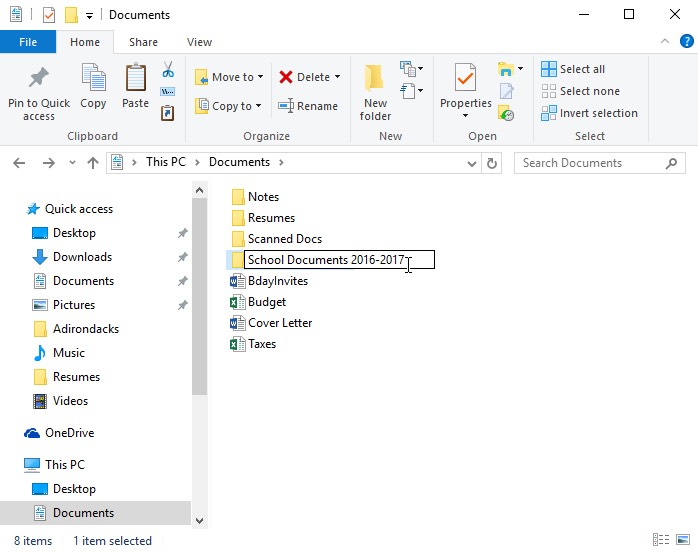Select the Scanned Docs folder
Screen dimensions: 698x552
pos(276,239)
